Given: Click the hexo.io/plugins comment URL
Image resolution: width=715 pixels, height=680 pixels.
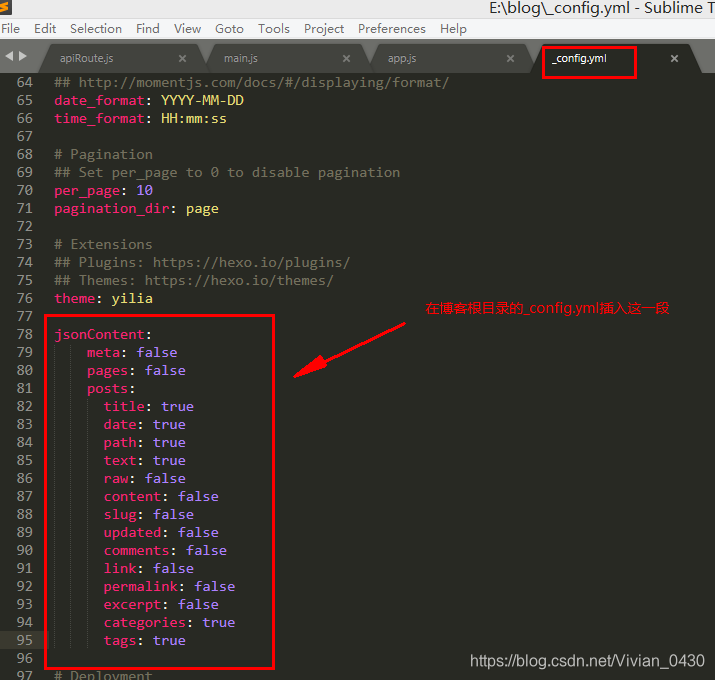Looking at the screenshot, I should pos(251,263).
